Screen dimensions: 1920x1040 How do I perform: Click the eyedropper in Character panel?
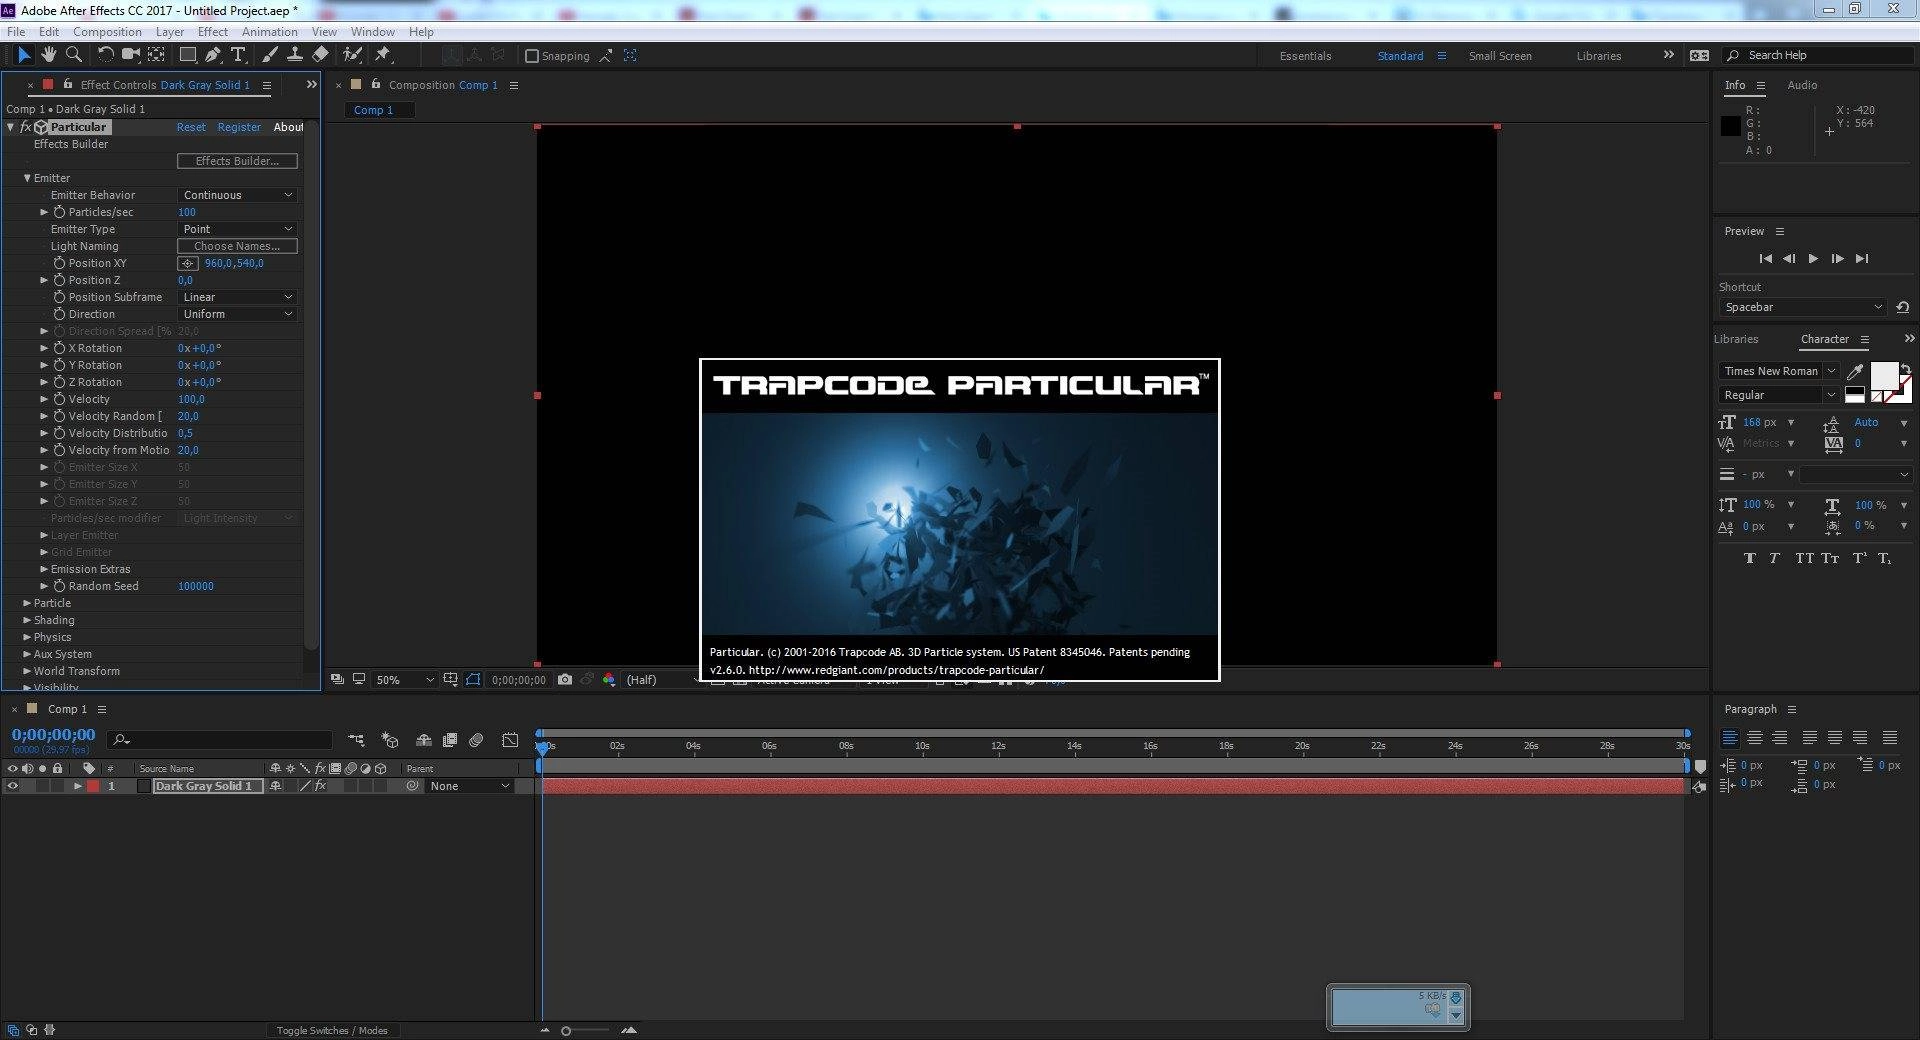[1855, 372]
